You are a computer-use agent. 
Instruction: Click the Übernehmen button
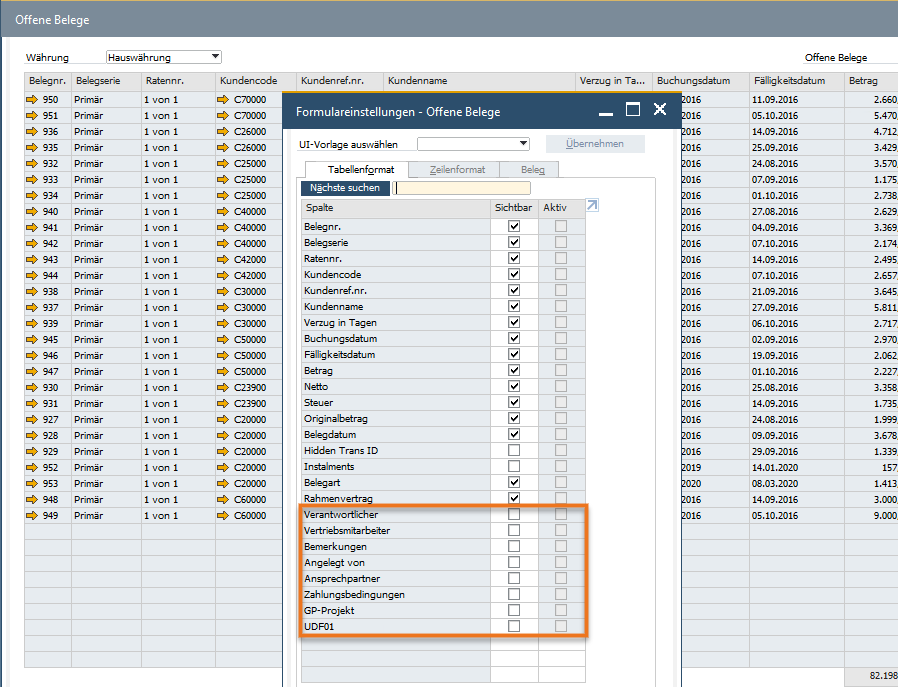pos(595,144)
